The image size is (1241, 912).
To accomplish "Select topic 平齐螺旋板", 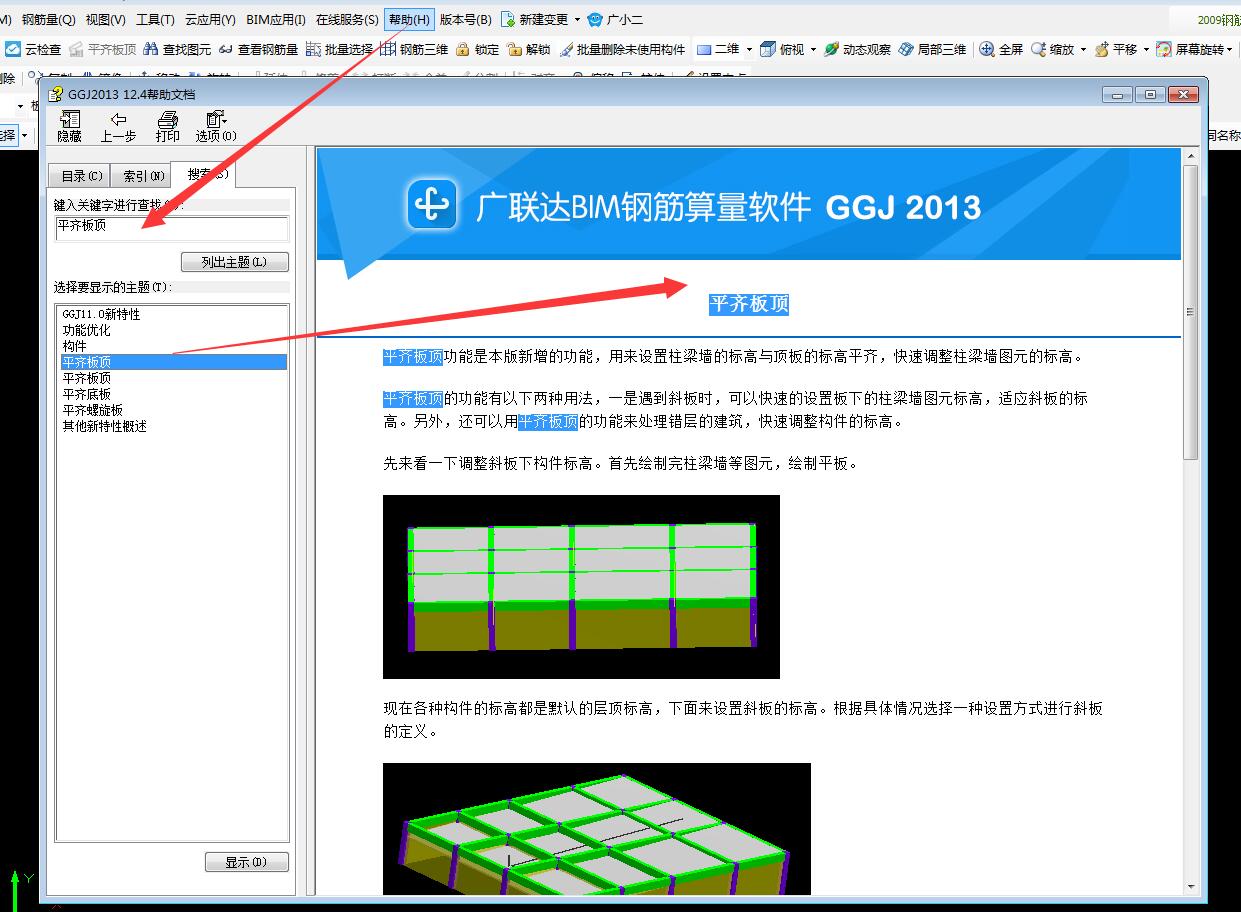I will tap(92, 410).
